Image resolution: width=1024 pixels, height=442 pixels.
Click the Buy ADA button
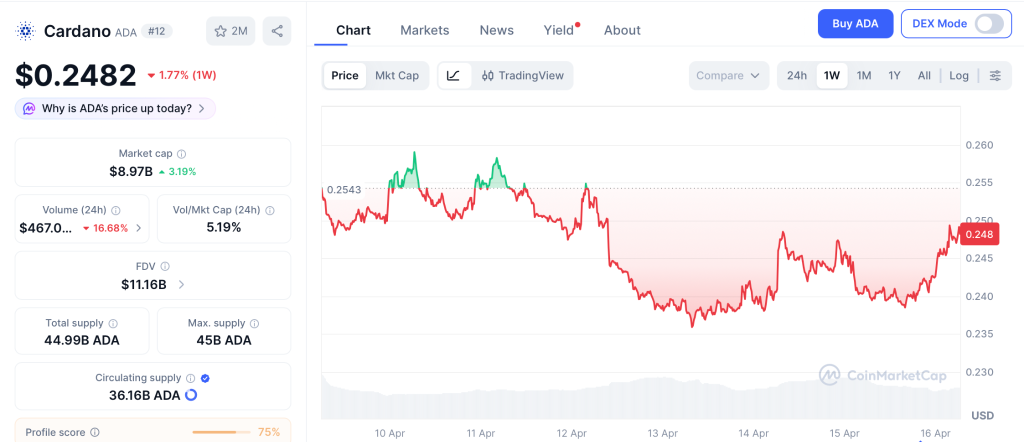[x=855, y=24]
